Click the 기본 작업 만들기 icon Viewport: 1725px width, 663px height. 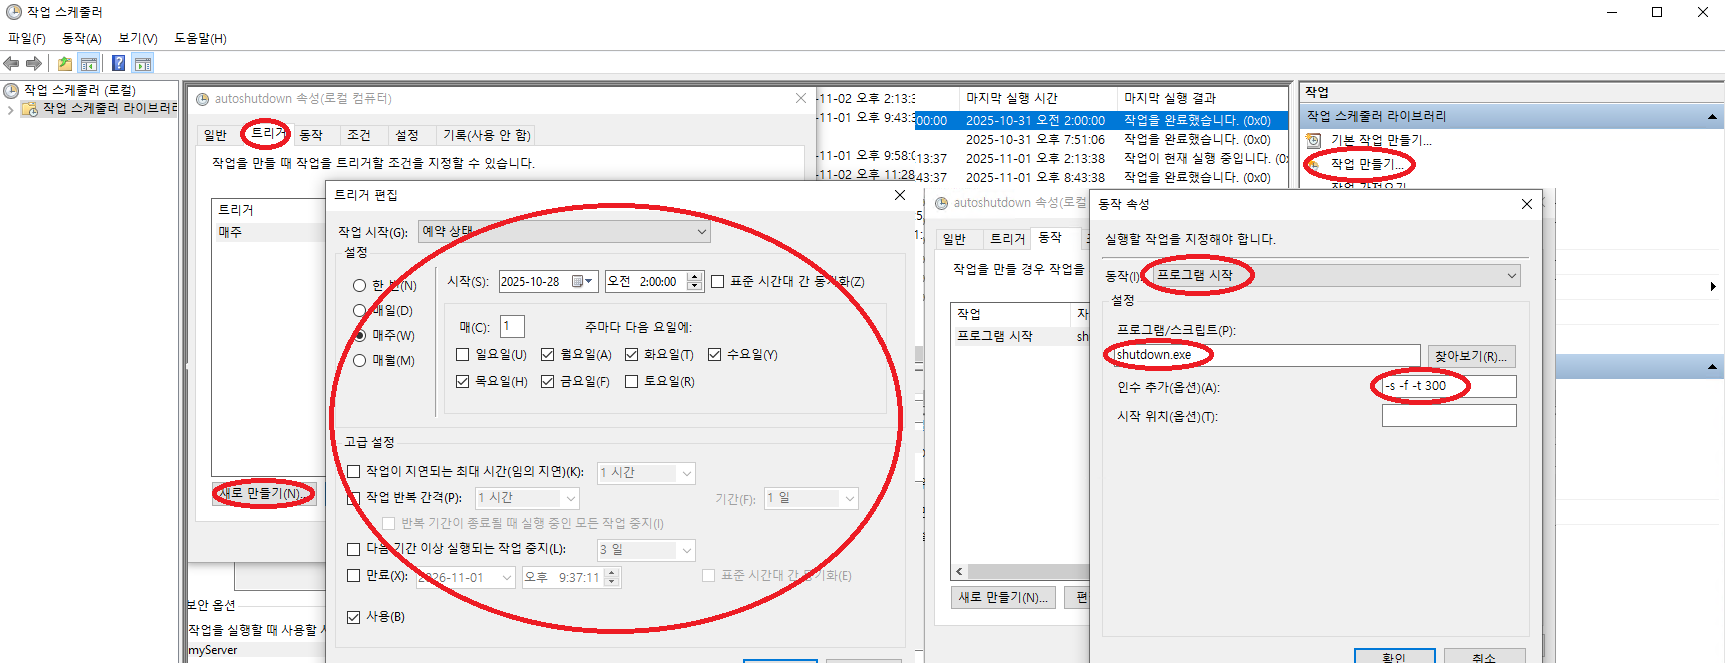(1314, 141)
